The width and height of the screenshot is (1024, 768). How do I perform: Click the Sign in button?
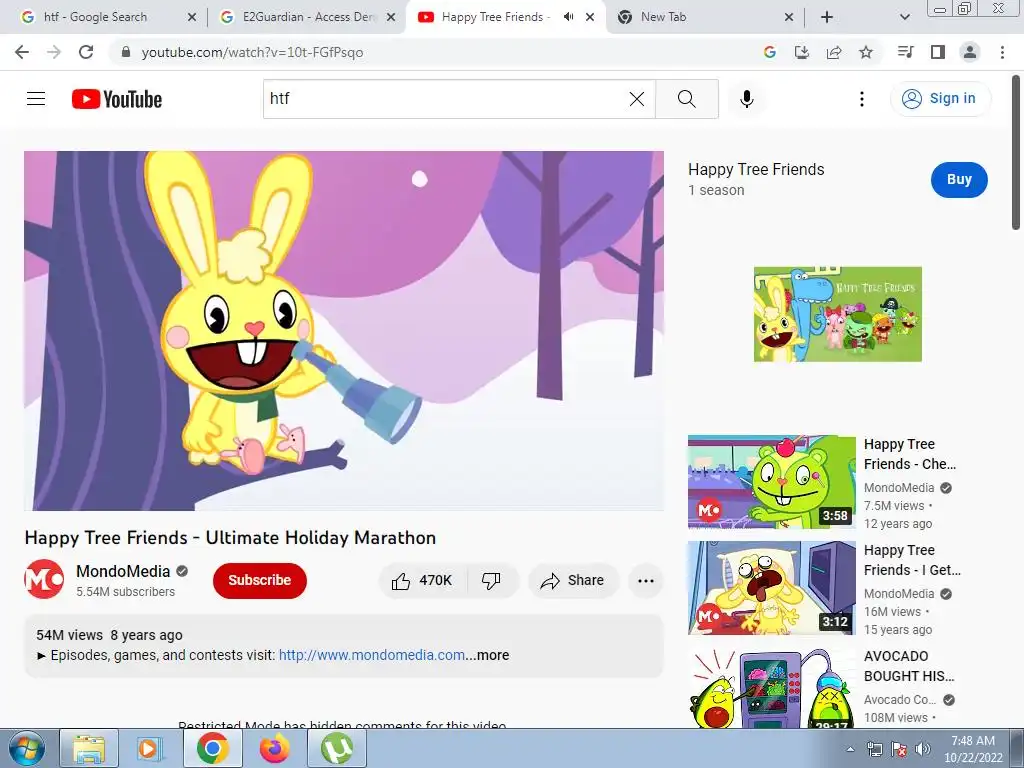tap(940, 99)
